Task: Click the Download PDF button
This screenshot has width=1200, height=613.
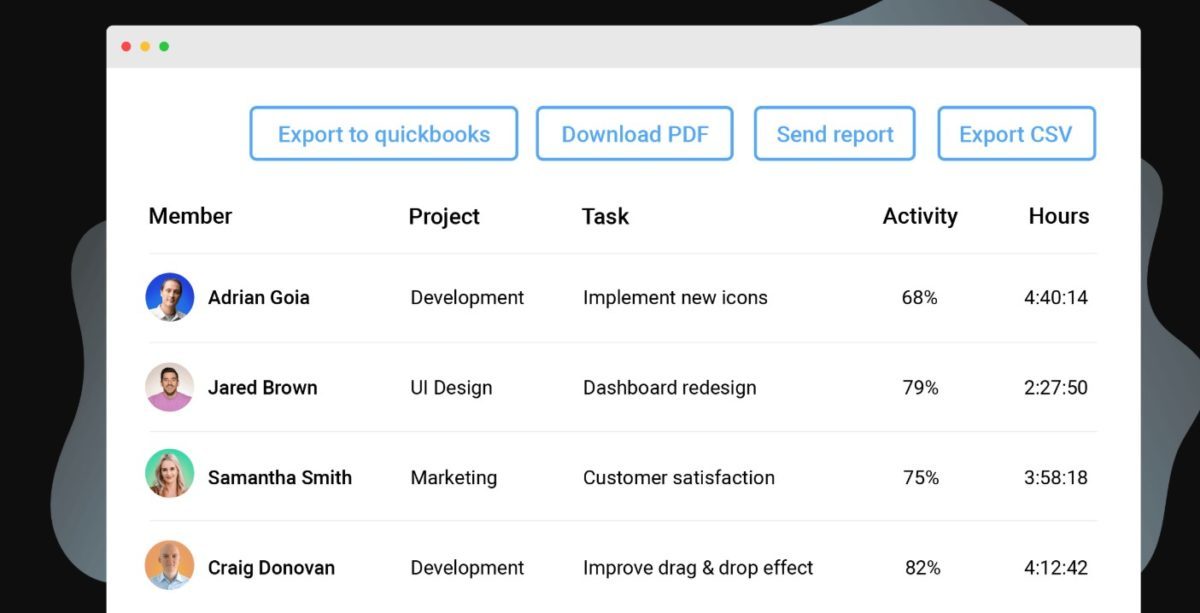Action: (x=635, y=133)
